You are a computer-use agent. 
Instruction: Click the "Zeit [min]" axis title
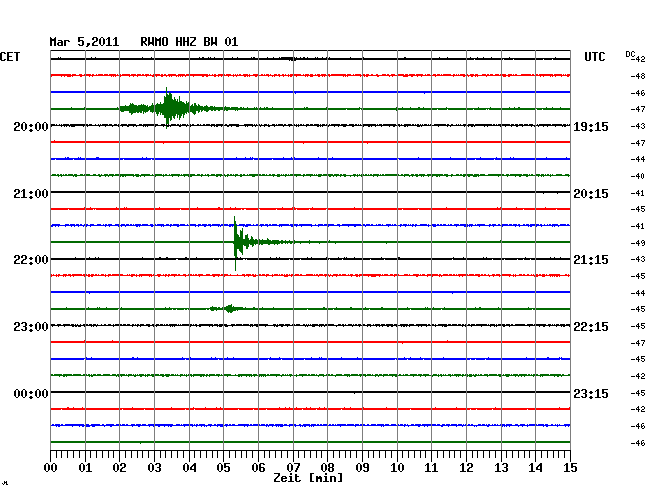[308, 478]
